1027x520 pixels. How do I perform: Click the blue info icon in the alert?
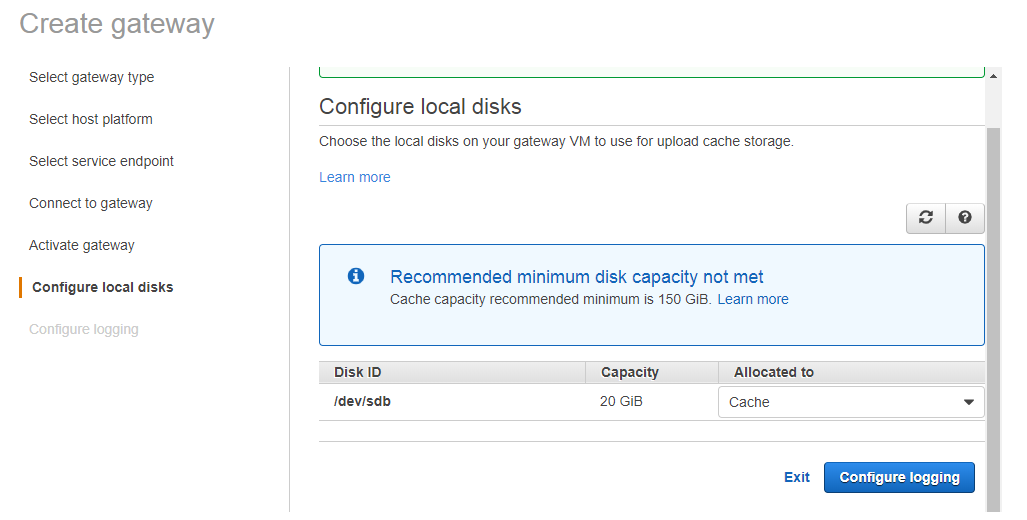[x=356, y=276]
